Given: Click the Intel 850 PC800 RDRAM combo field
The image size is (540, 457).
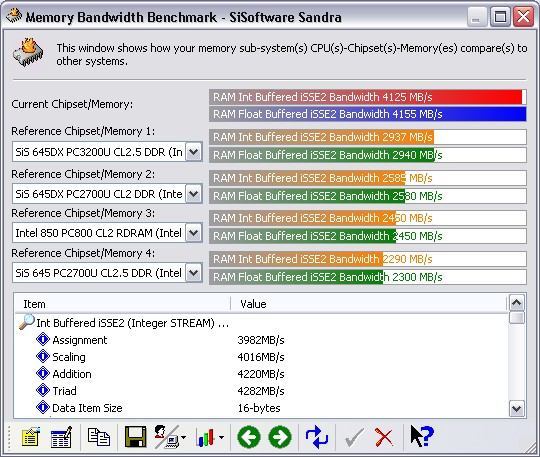Looking at the screenshot, I should click(x=107, y=233).
